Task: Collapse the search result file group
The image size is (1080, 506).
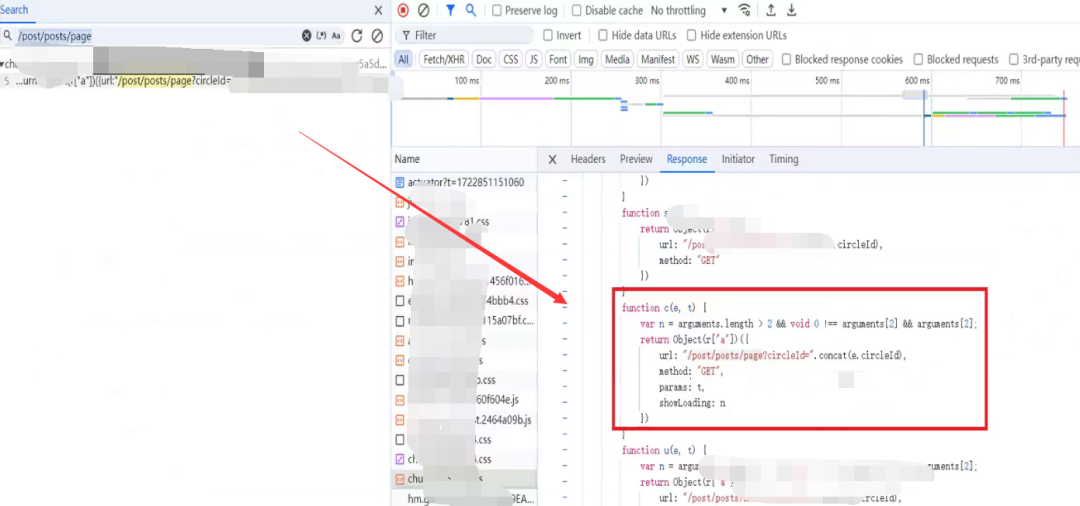Action: (x=2, y=64)
